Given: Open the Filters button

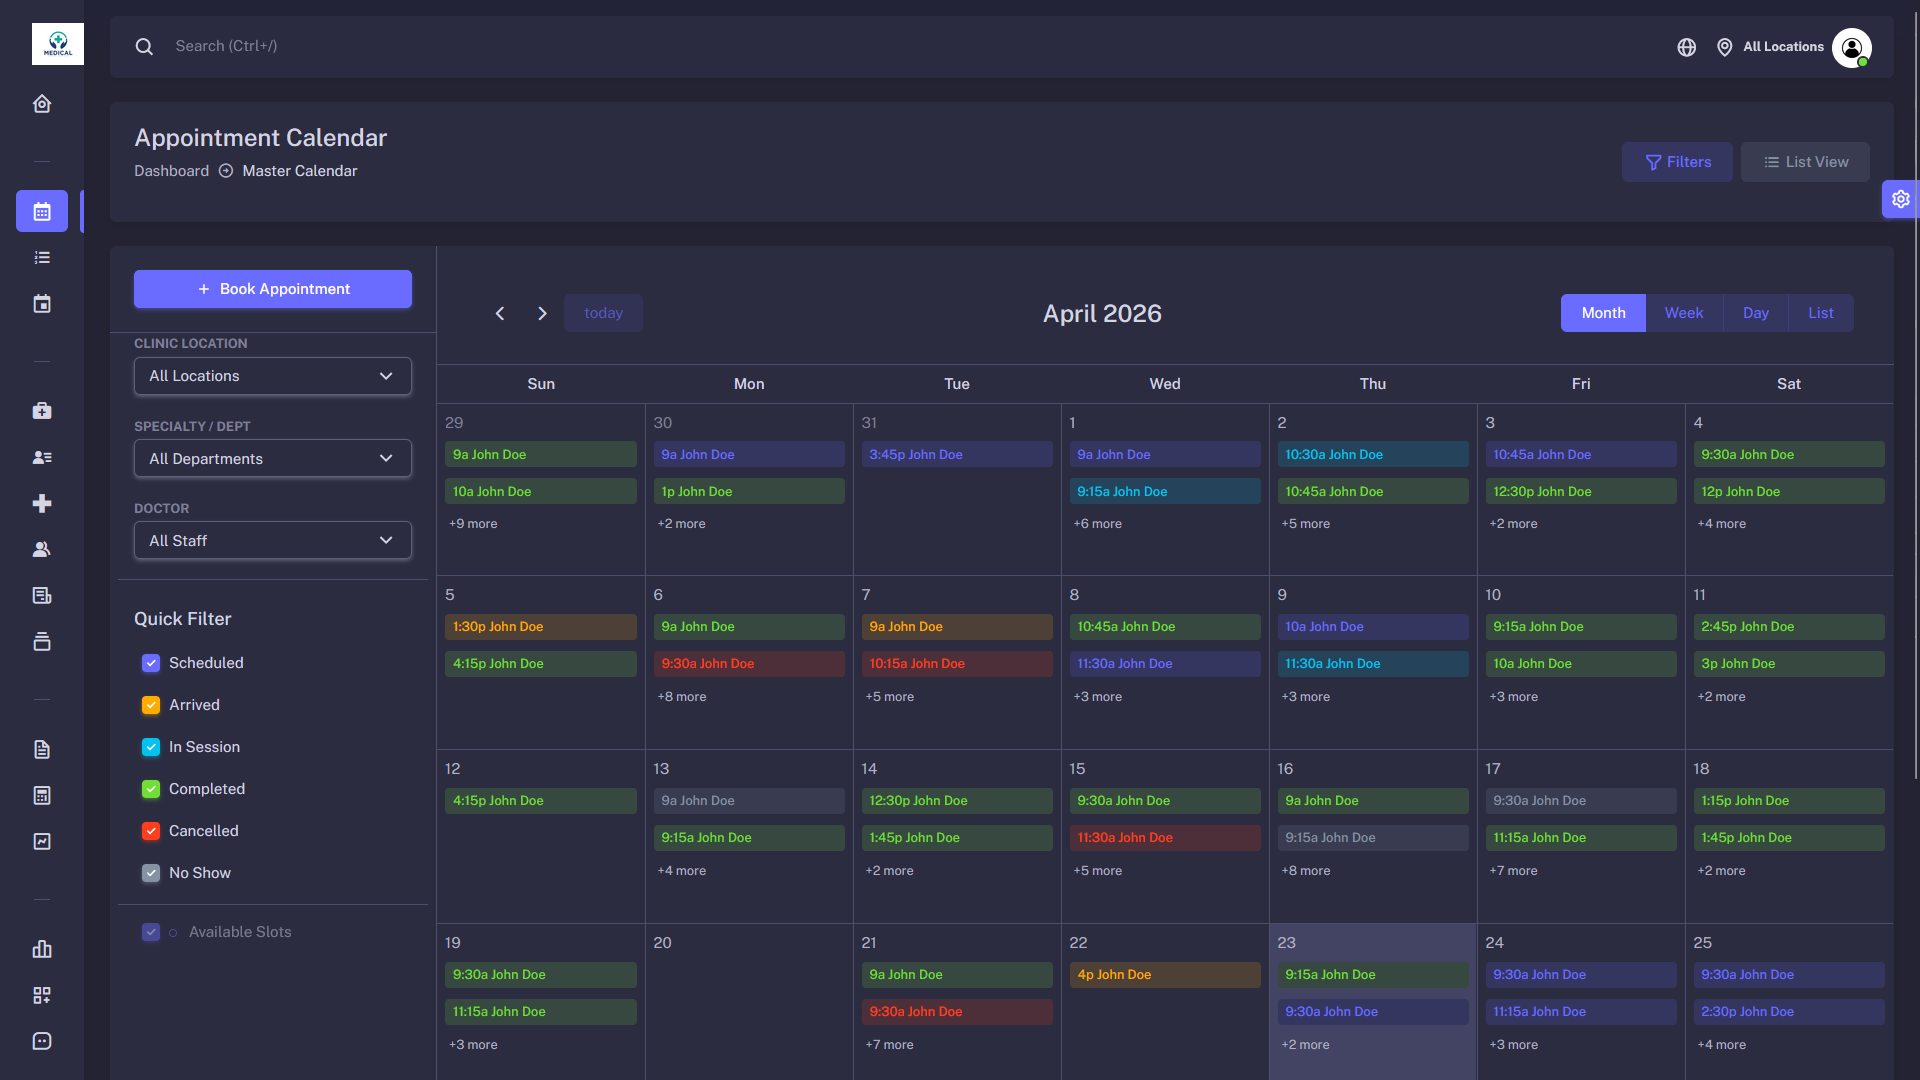Looking at the screenshot, I should click(1677, 162).
